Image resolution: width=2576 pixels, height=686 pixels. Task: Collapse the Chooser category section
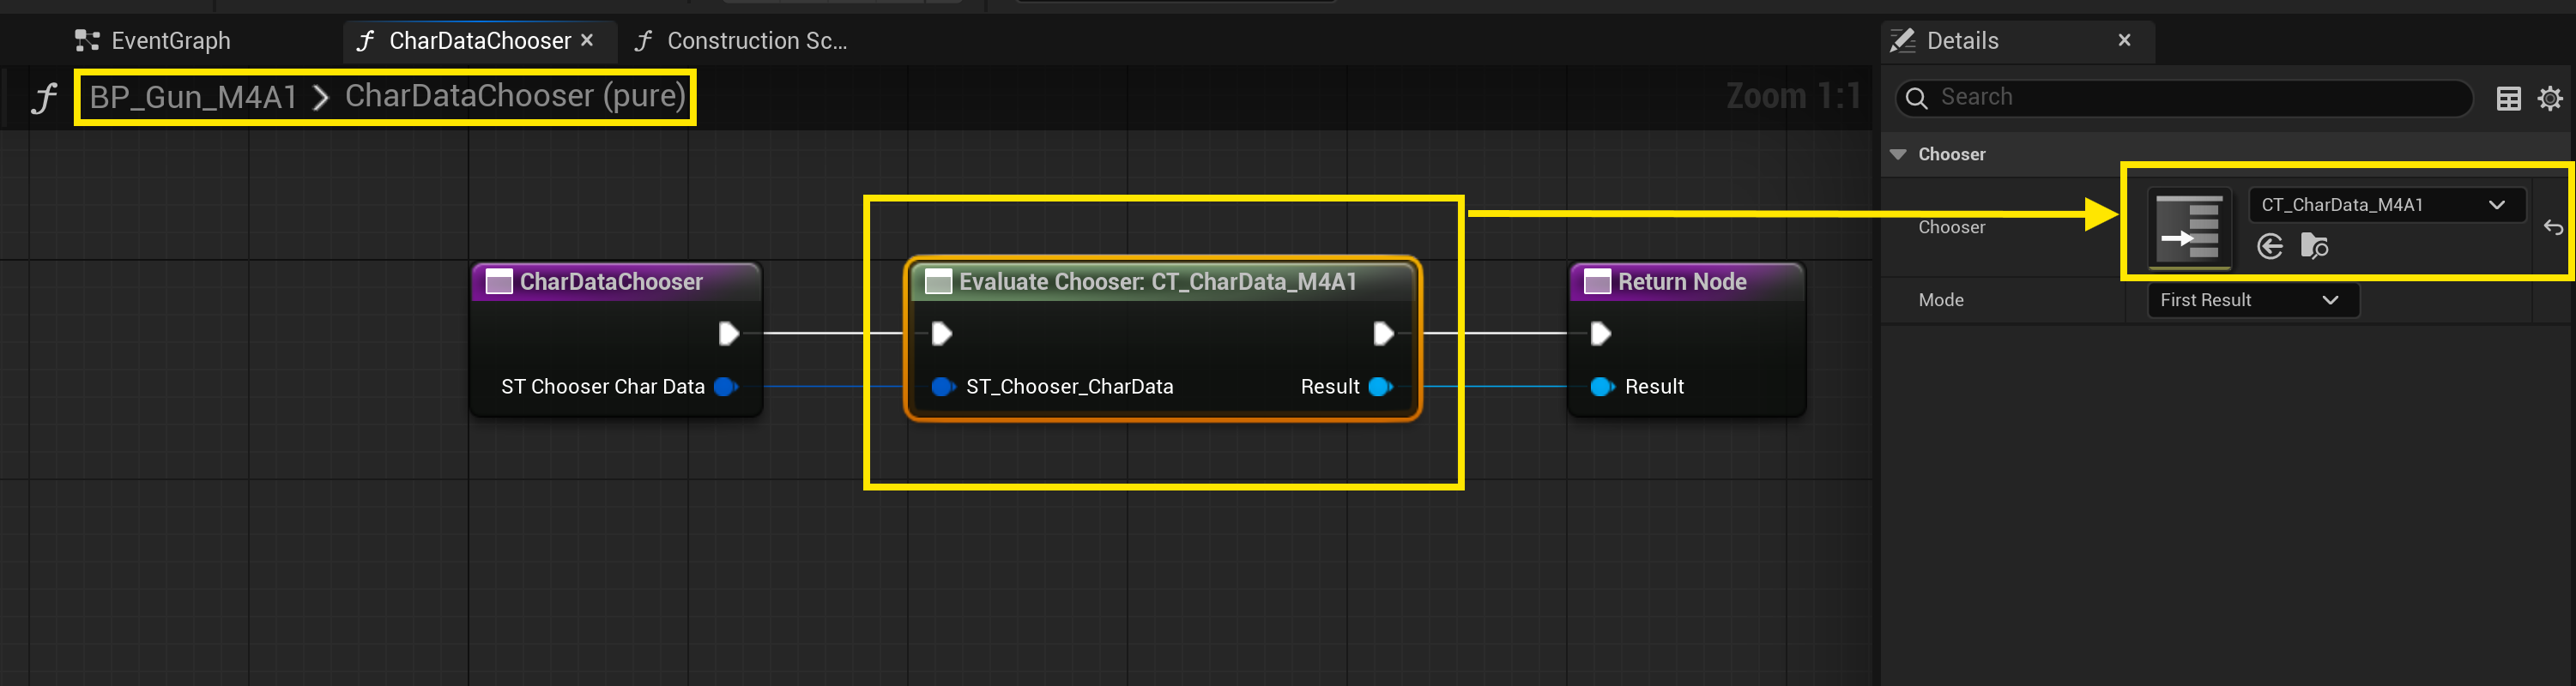click(1898, 155)
